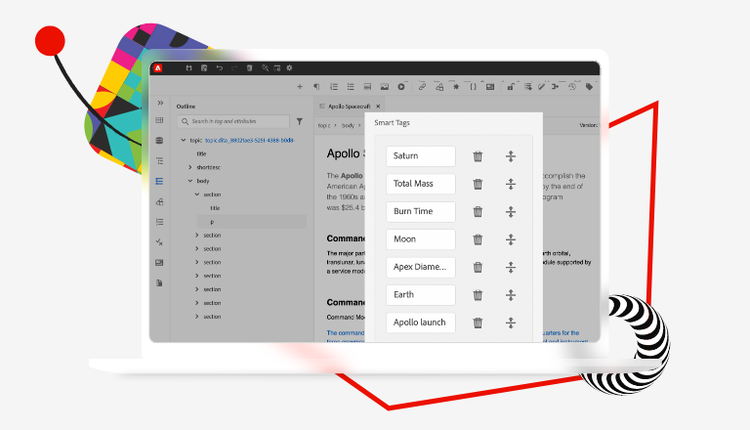Viewport: 750px width, 430px height.
Task: Expand the left sidebar with double chevron
Action: click(x=160, y=103)
